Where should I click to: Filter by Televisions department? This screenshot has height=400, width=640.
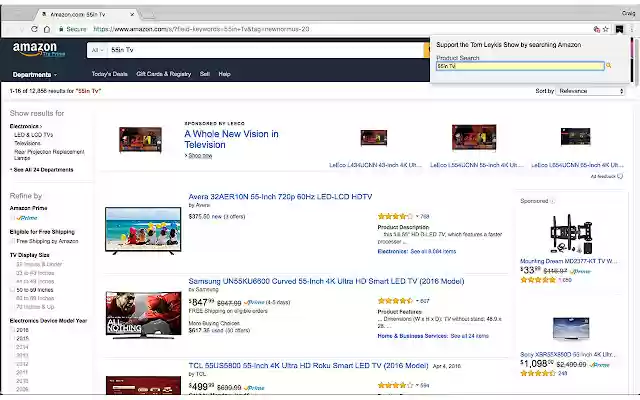click(27, 143)
